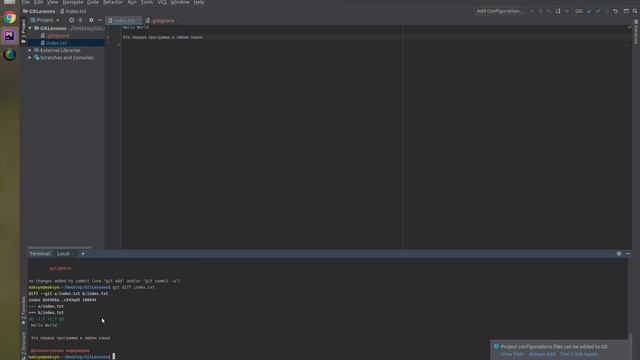The image size is (640, 360).
Task: Click the Git update project icon
Action: pyautogui.click(x=589, y=11)
